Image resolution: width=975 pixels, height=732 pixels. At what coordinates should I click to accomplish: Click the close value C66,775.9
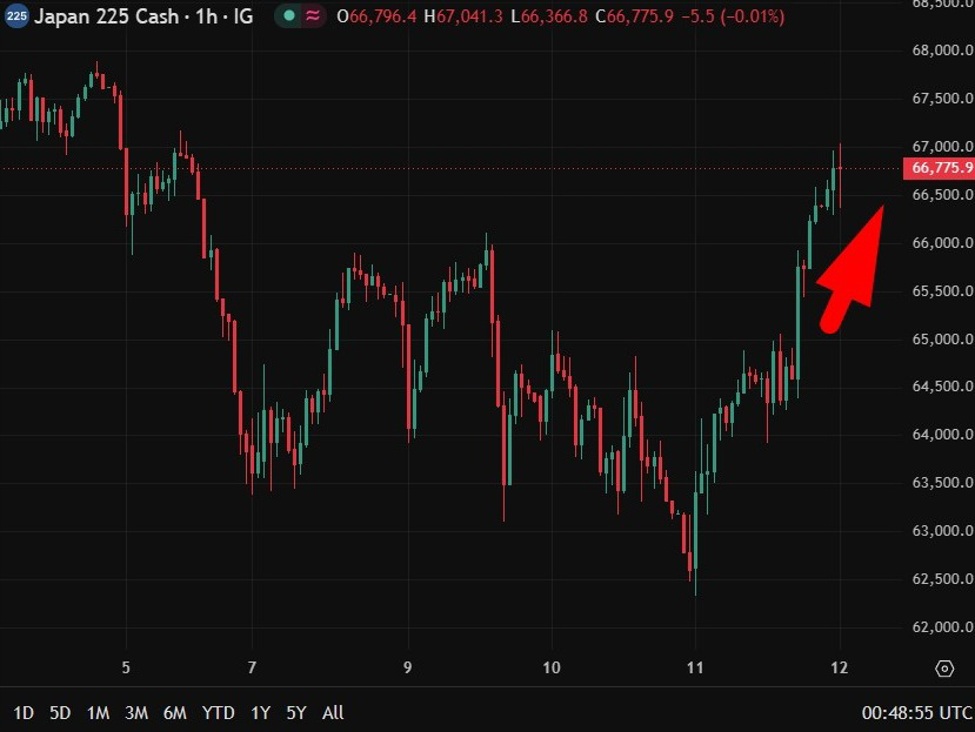(x=634, y=16)
